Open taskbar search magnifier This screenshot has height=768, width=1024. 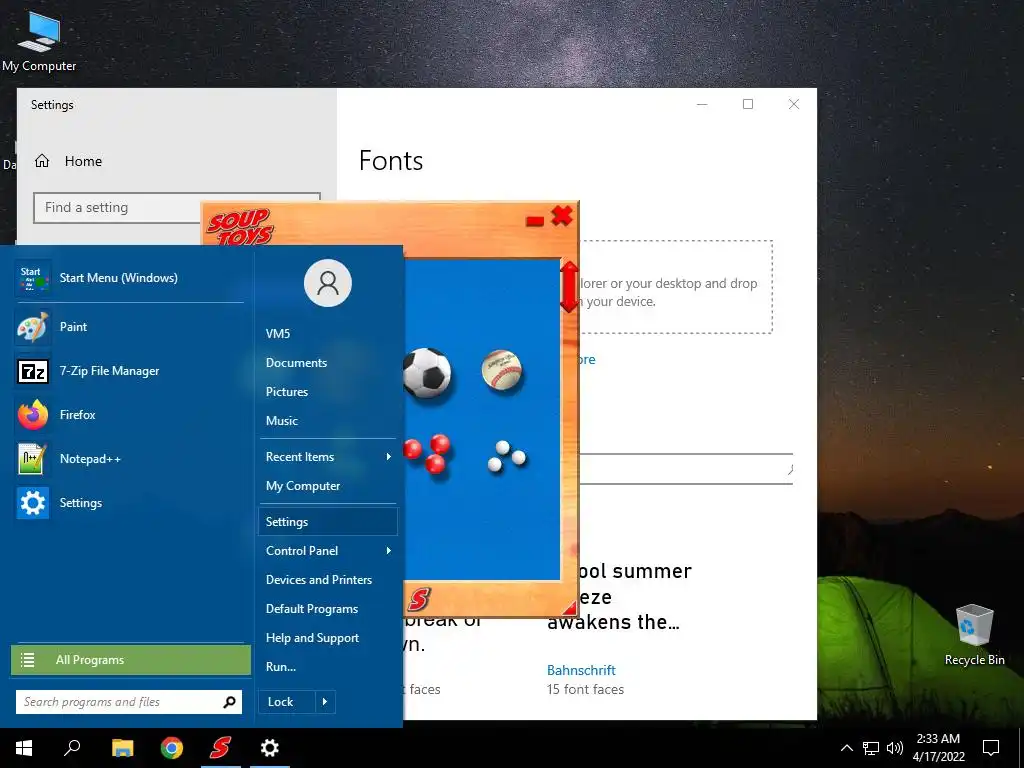pyautogui.click(x=72, y=748)
